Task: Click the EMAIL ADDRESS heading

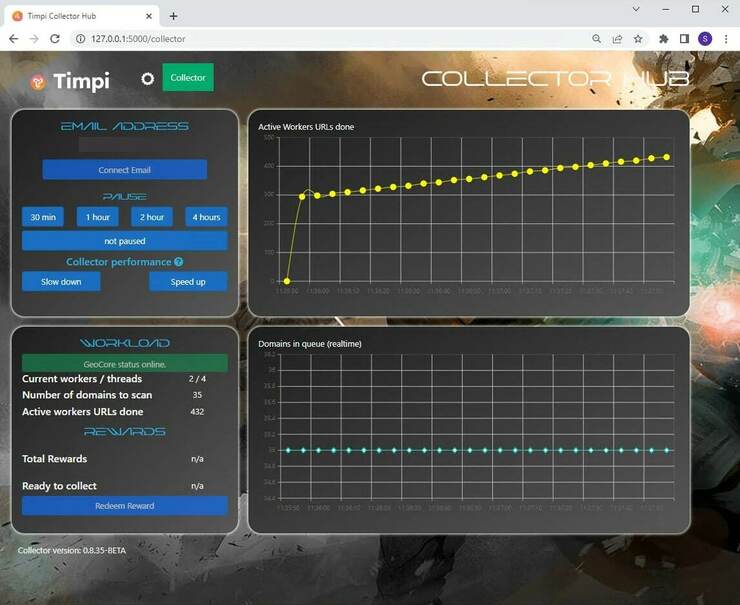Action: point(125,126)
